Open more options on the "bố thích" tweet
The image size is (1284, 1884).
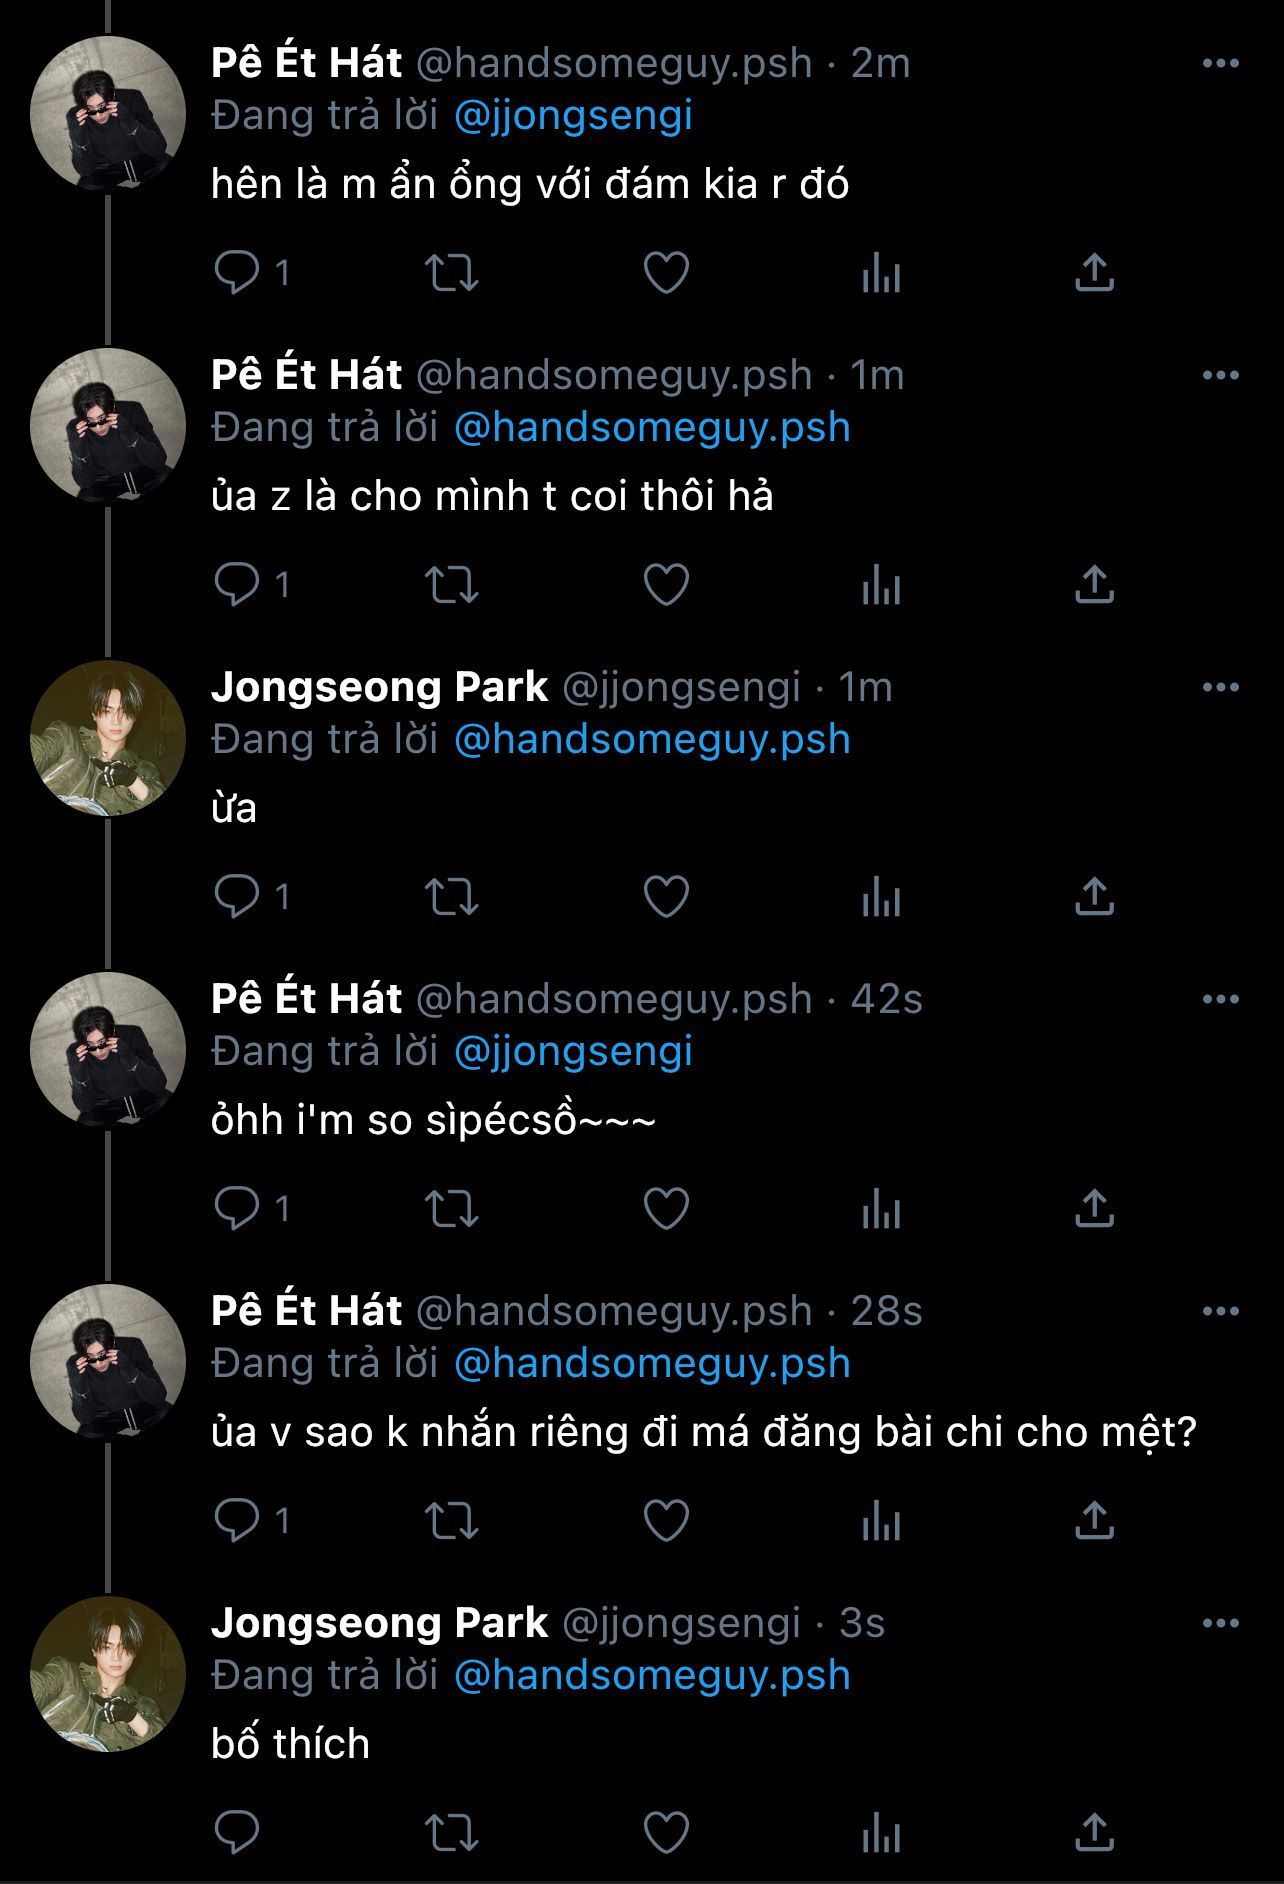(x=1220, y=1624)
